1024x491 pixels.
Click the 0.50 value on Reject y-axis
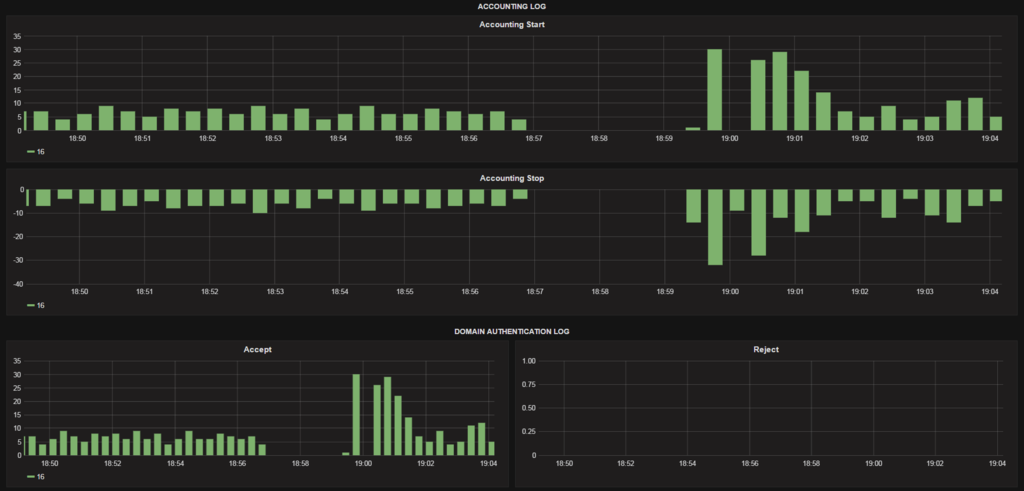pyautogui.click(x=528, y=408)
